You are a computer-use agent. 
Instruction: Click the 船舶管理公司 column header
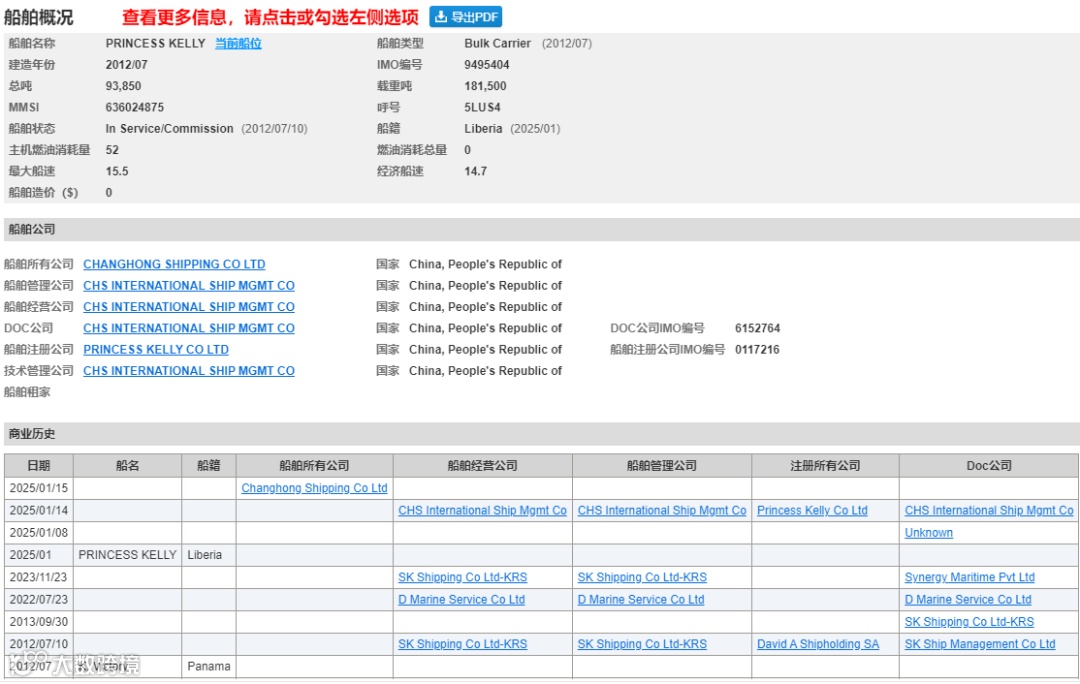tap(662, 466)
